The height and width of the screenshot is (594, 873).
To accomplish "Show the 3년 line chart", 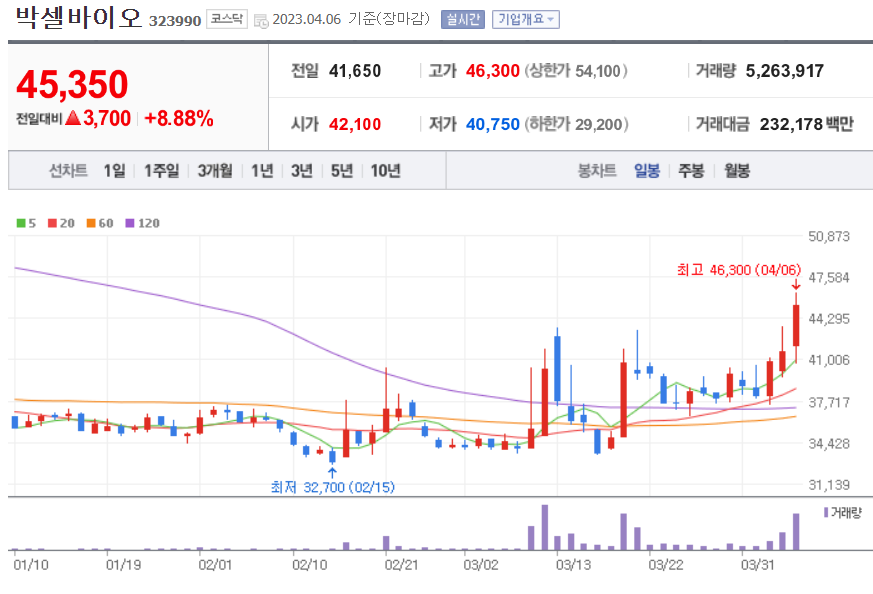I will [302, 170].
